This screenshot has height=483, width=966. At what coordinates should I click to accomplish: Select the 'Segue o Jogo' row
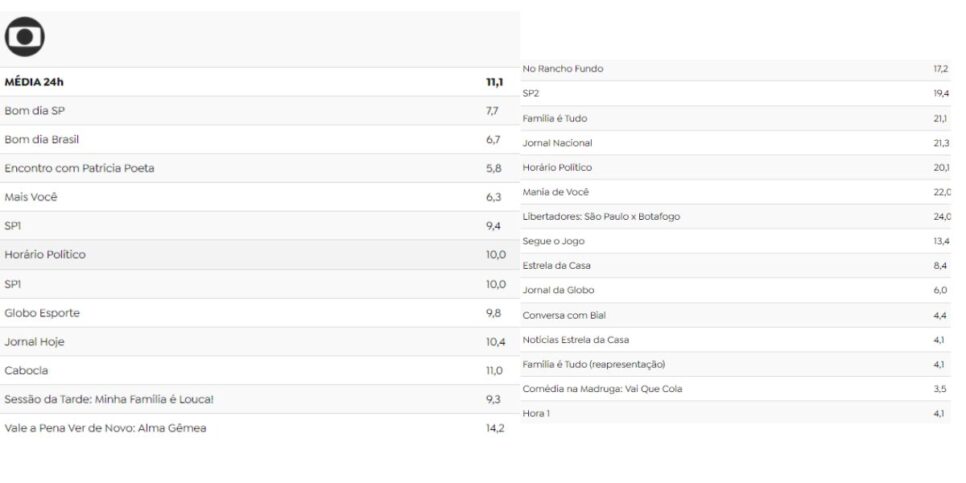736,241
